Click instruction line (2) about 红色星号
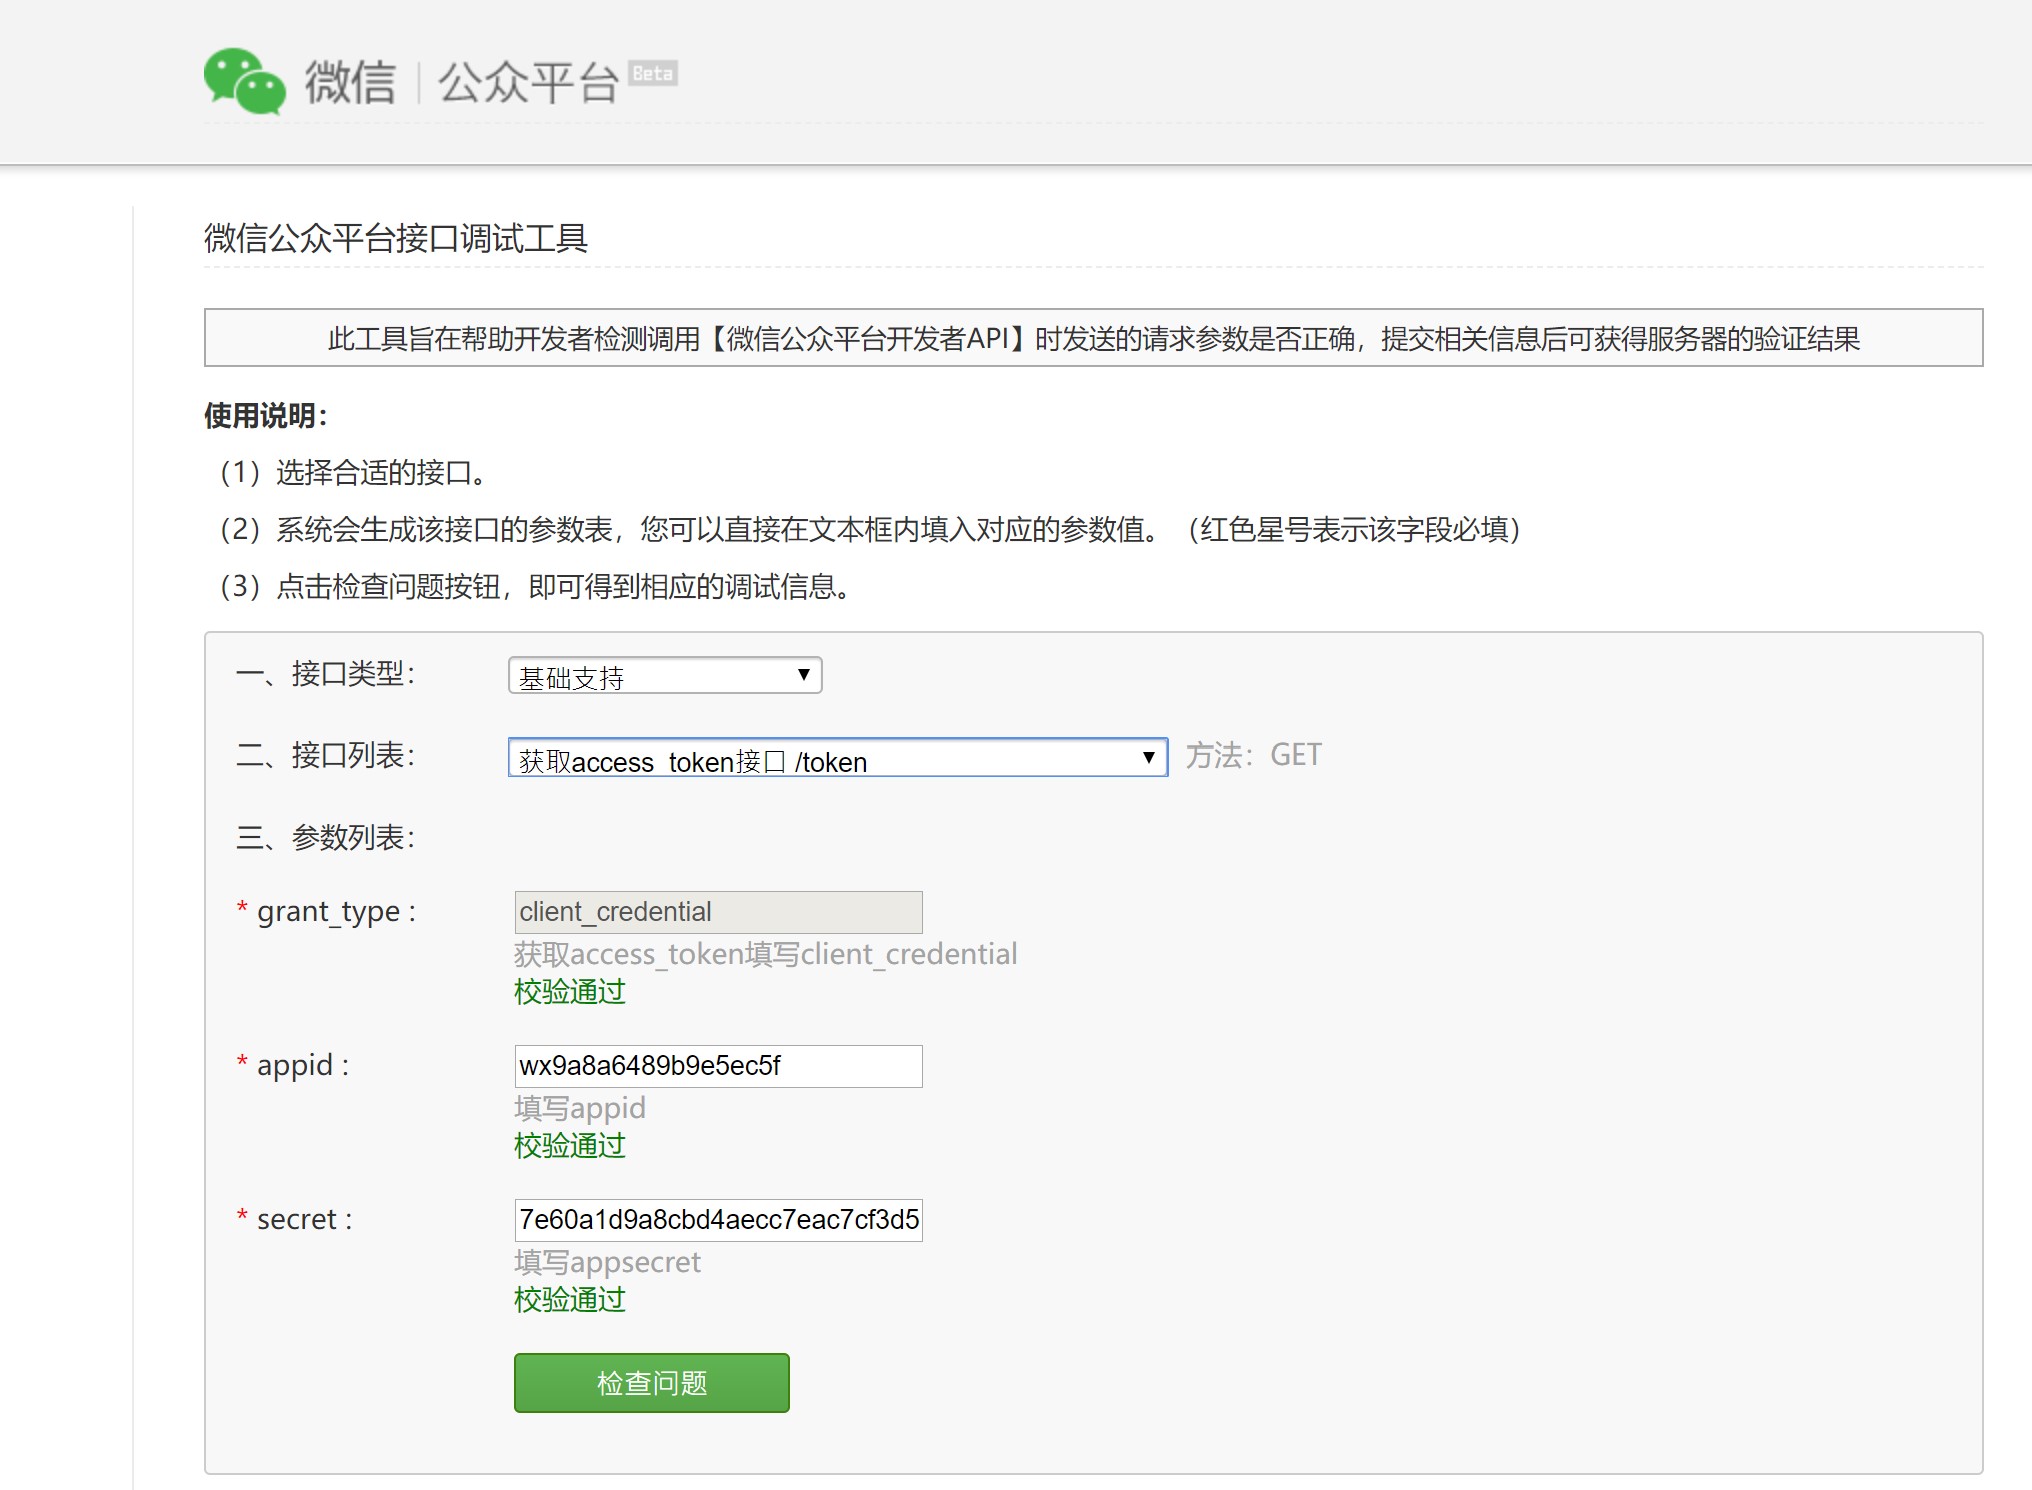2032x1490 pixels. [x=870, y=529]
